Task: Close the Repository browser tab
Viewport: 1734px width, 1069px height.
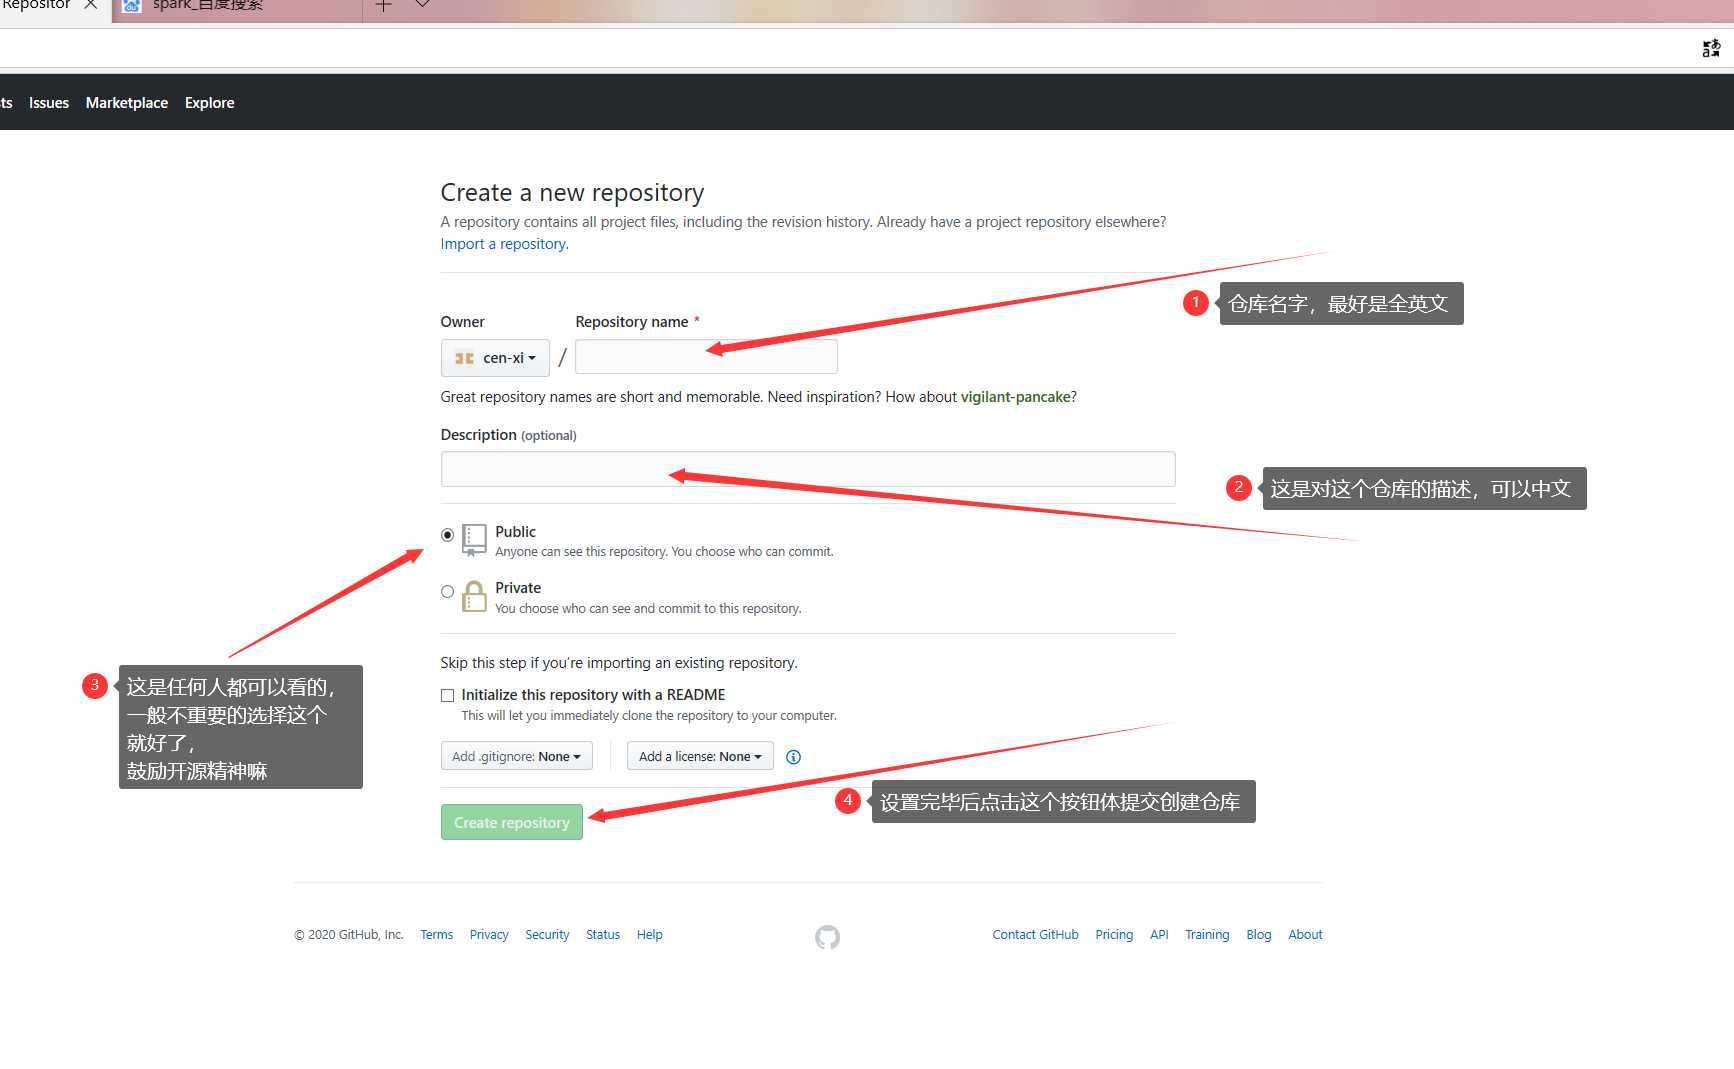Action: (91, 4)
